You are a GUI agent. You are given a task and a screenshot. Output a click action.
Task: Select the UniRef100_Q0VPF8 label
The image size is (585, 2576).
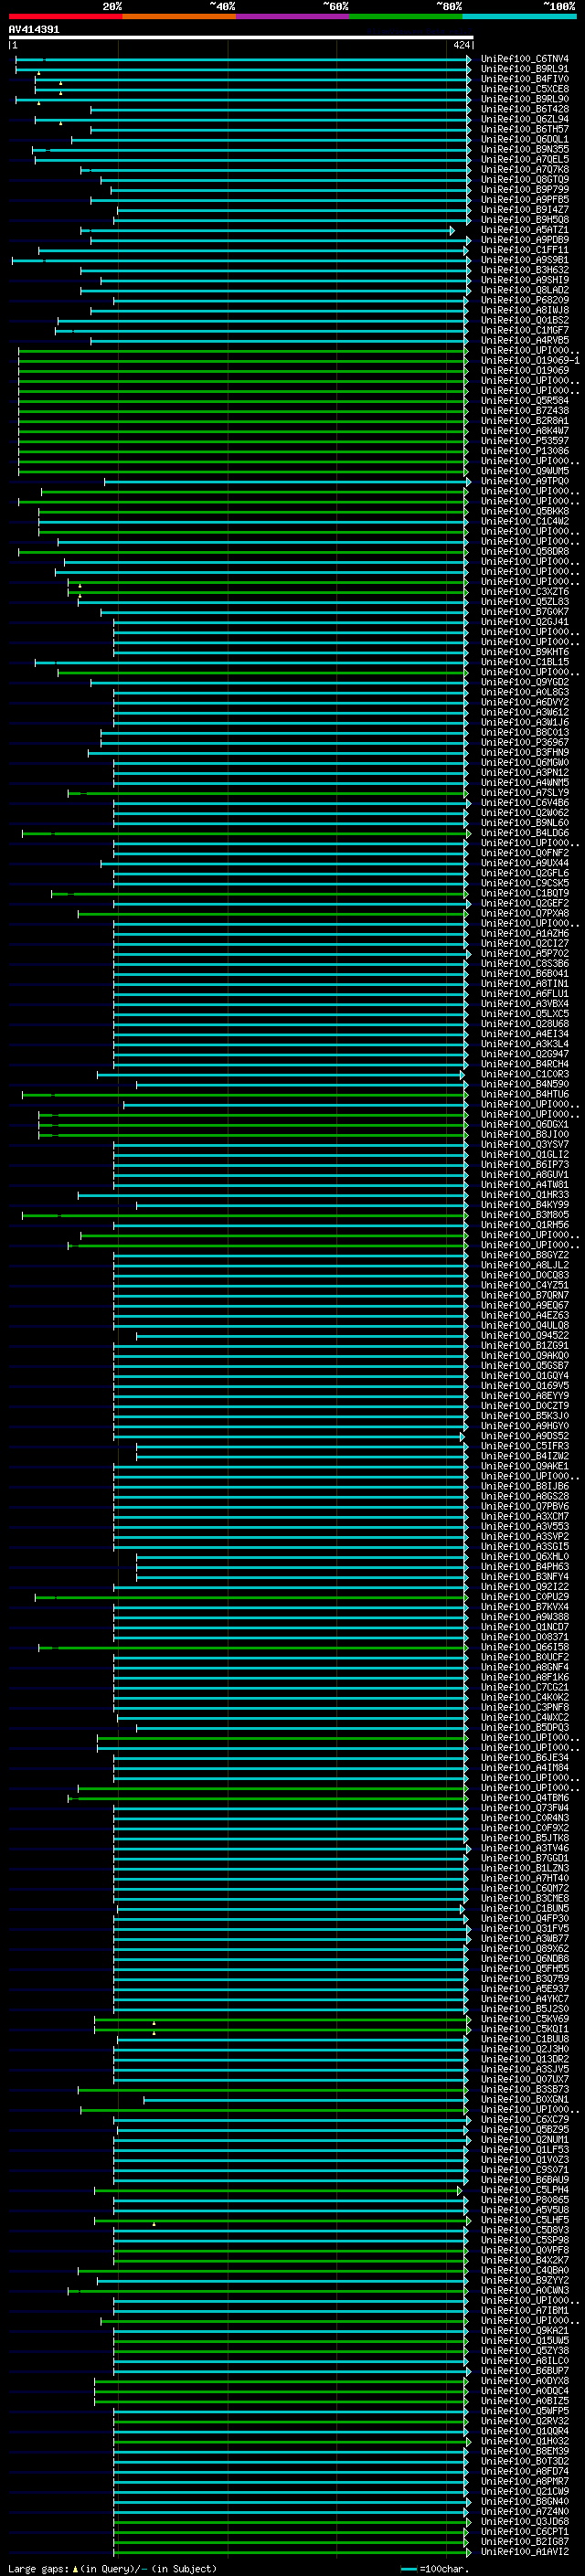(x=525, y=2251)
